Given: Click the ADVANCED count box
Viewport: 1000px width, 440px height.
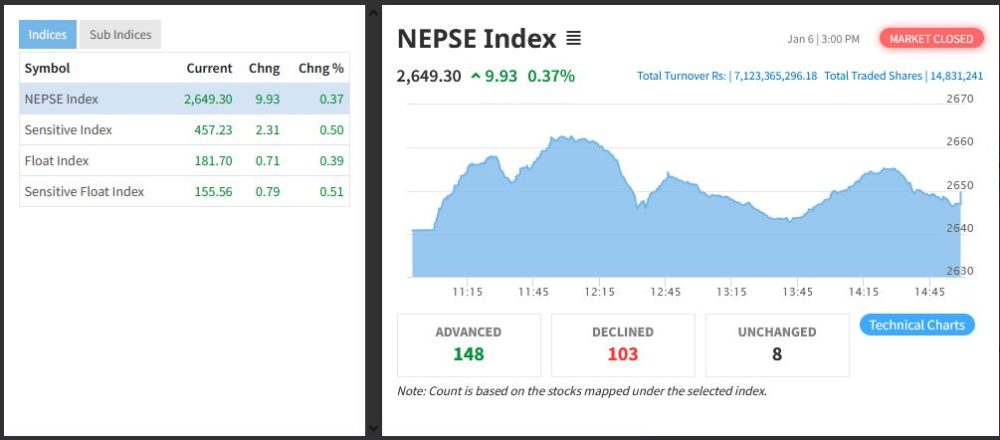Looking at the screenshot, I should coord(469,344).
